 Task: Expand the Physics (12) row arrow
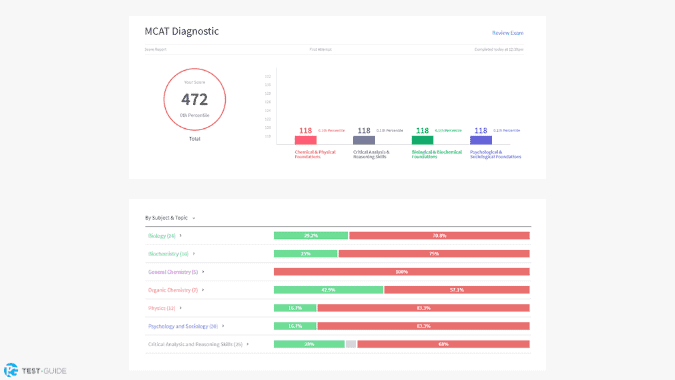click(x=180, y=308)
